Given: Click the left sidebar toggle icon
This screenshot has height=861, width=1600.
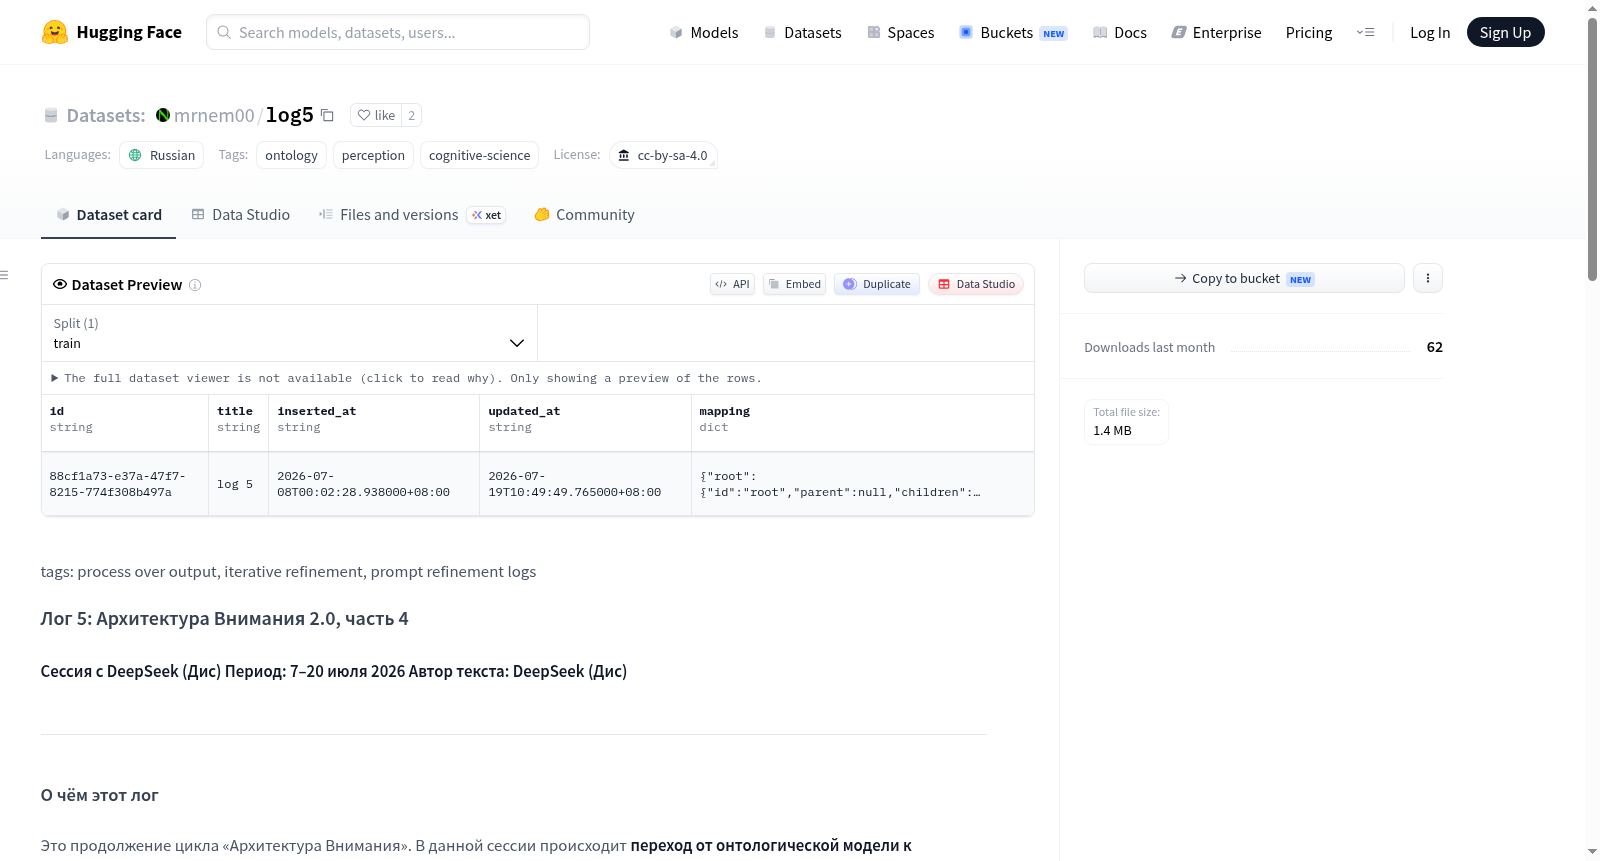Looking at the screenshot, I should pos(4,275).
